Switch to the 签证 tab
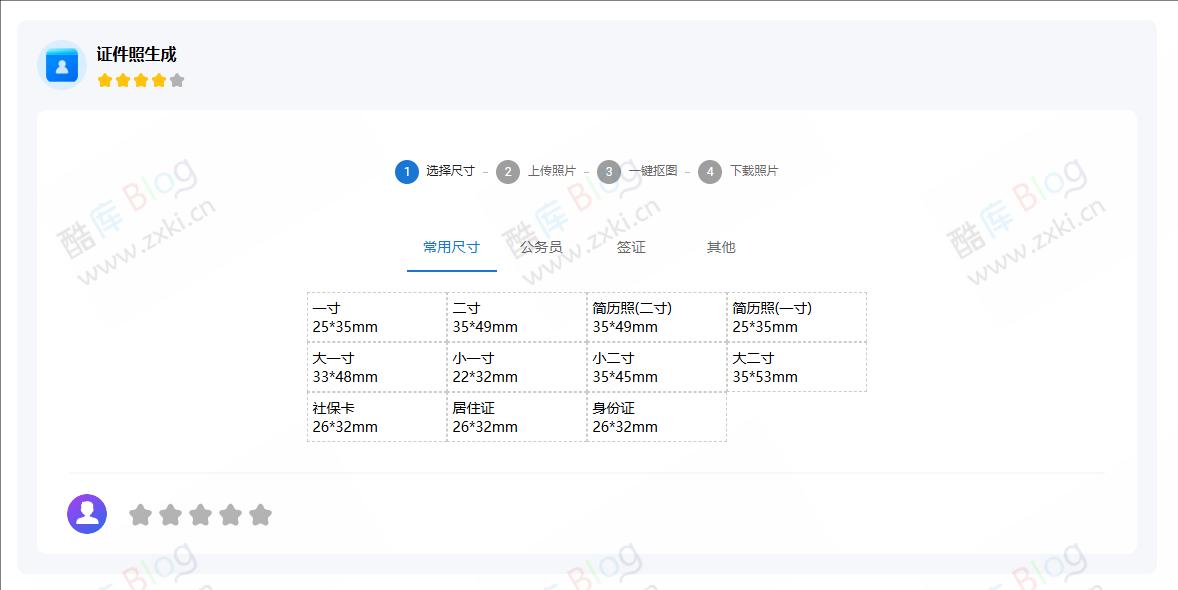Viewport: 1178px width, 590px height. pos(630,247)
